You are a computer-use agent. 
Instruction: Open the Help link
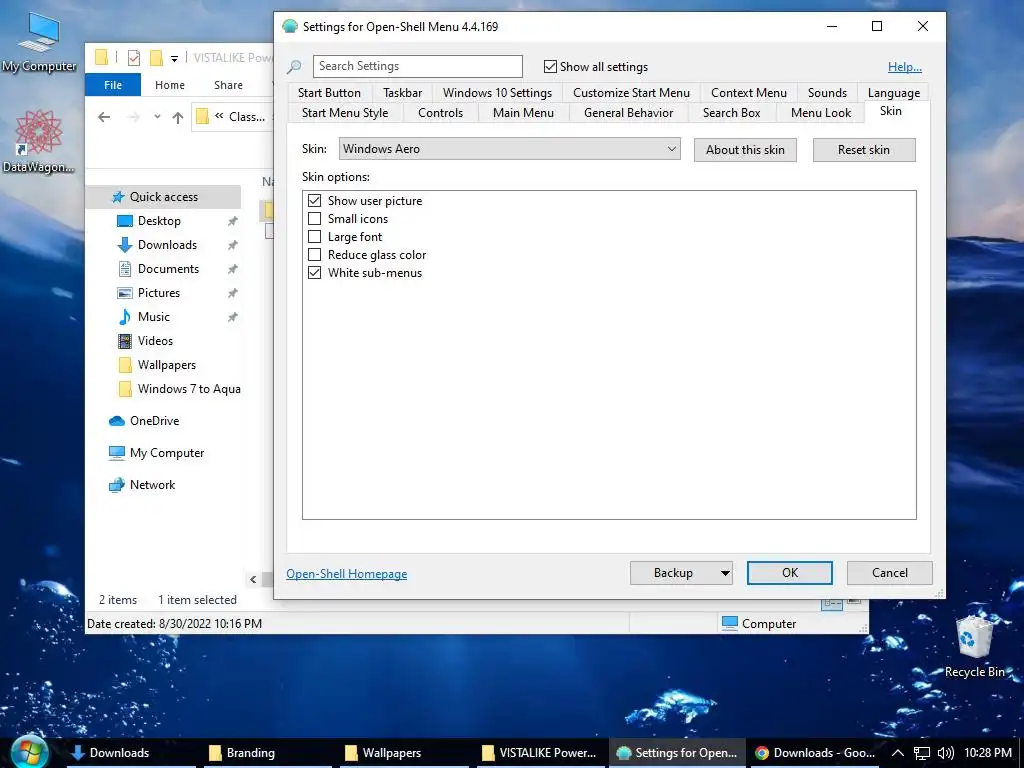(x=904, y=67)
